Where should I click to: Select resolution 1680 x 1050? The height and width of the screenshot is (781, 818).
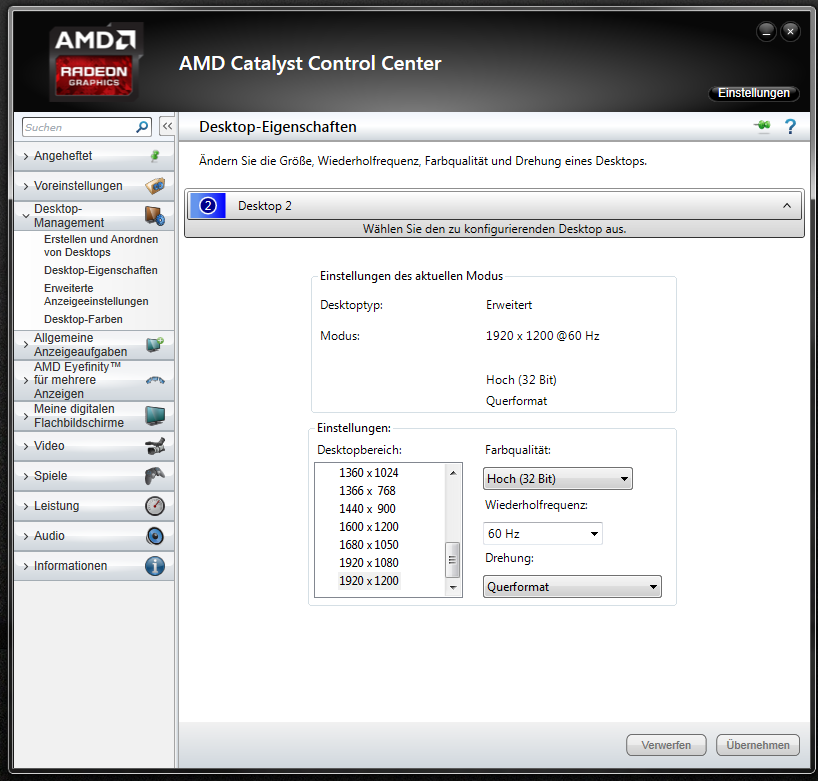coord(368,545)
